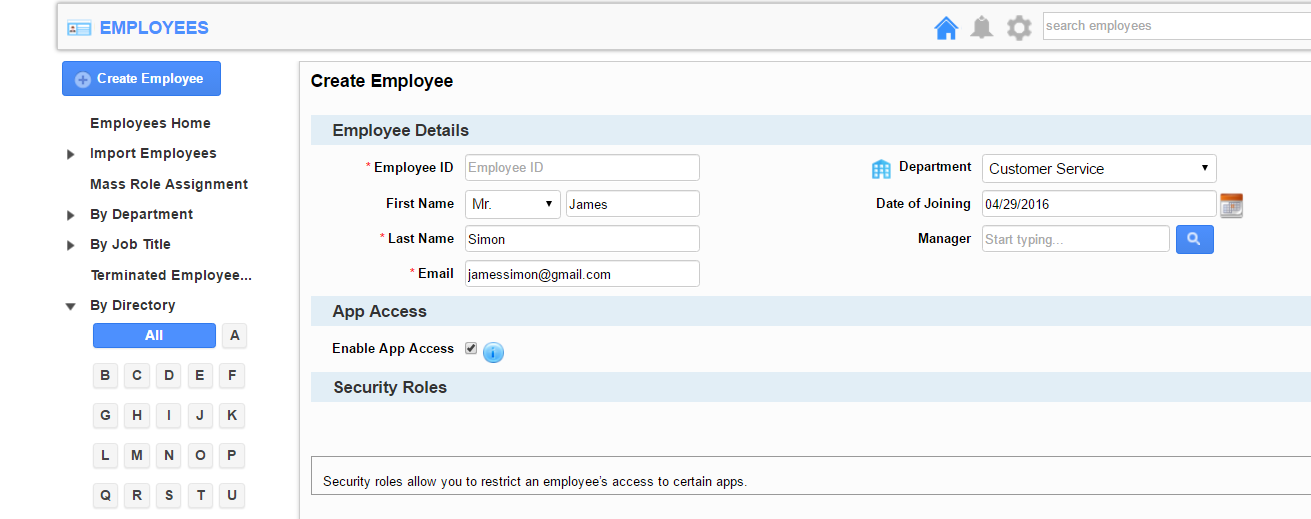Click the Create Employee button
This screenshot has width=1311, height=519.
[141, 79]
